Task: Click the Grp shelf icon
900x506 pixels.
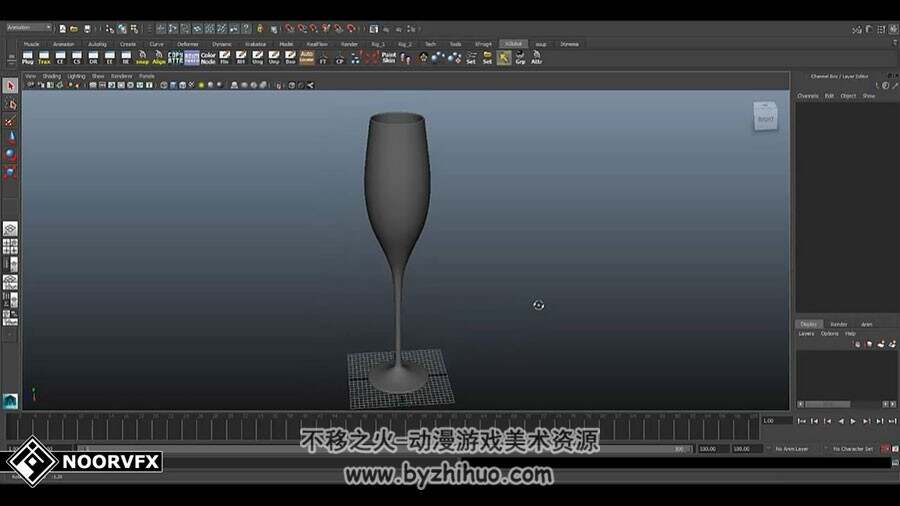Action: tap(520, 57)
